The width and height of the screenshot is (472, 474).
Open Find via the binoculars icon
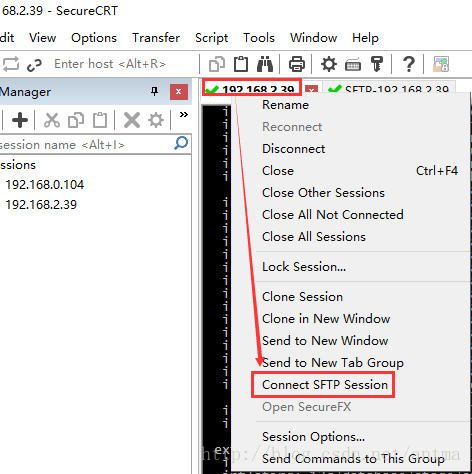265,64
